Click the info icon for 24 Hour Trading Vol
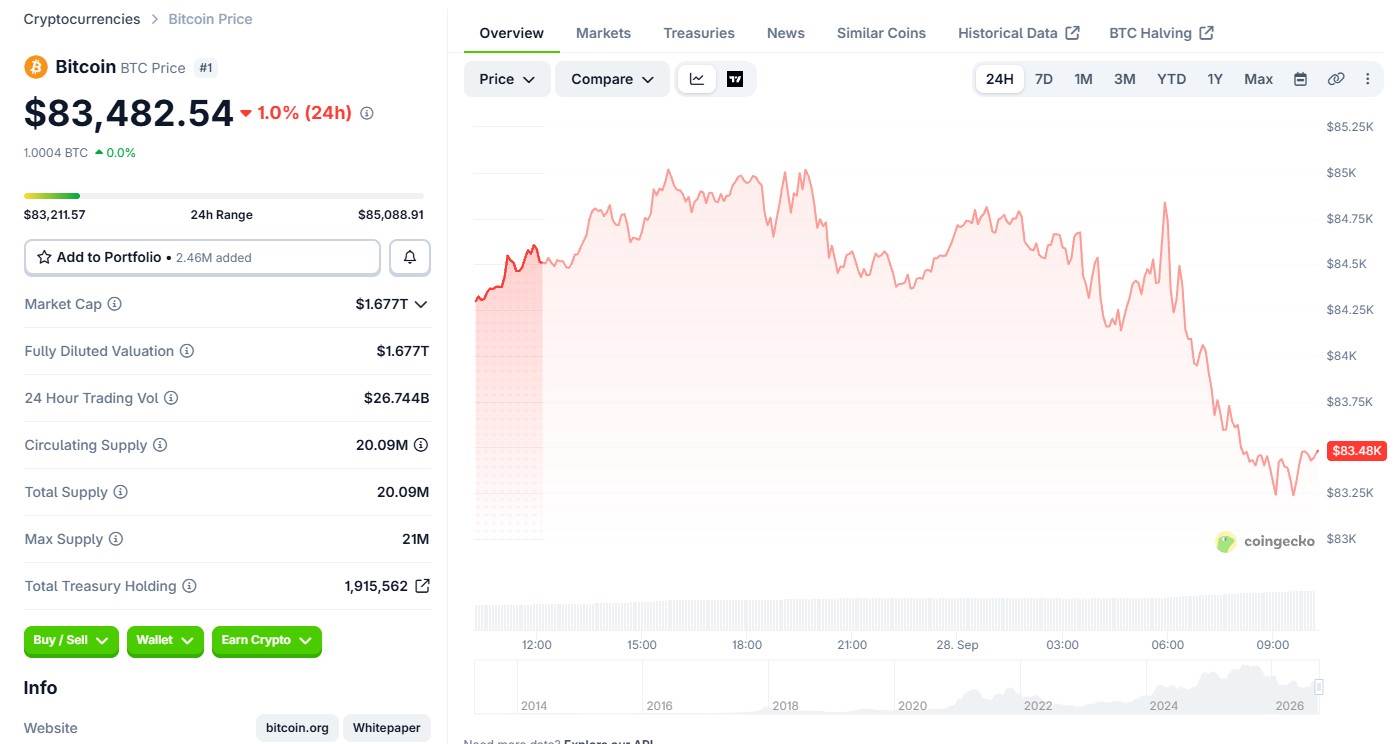 click(171, 398)
